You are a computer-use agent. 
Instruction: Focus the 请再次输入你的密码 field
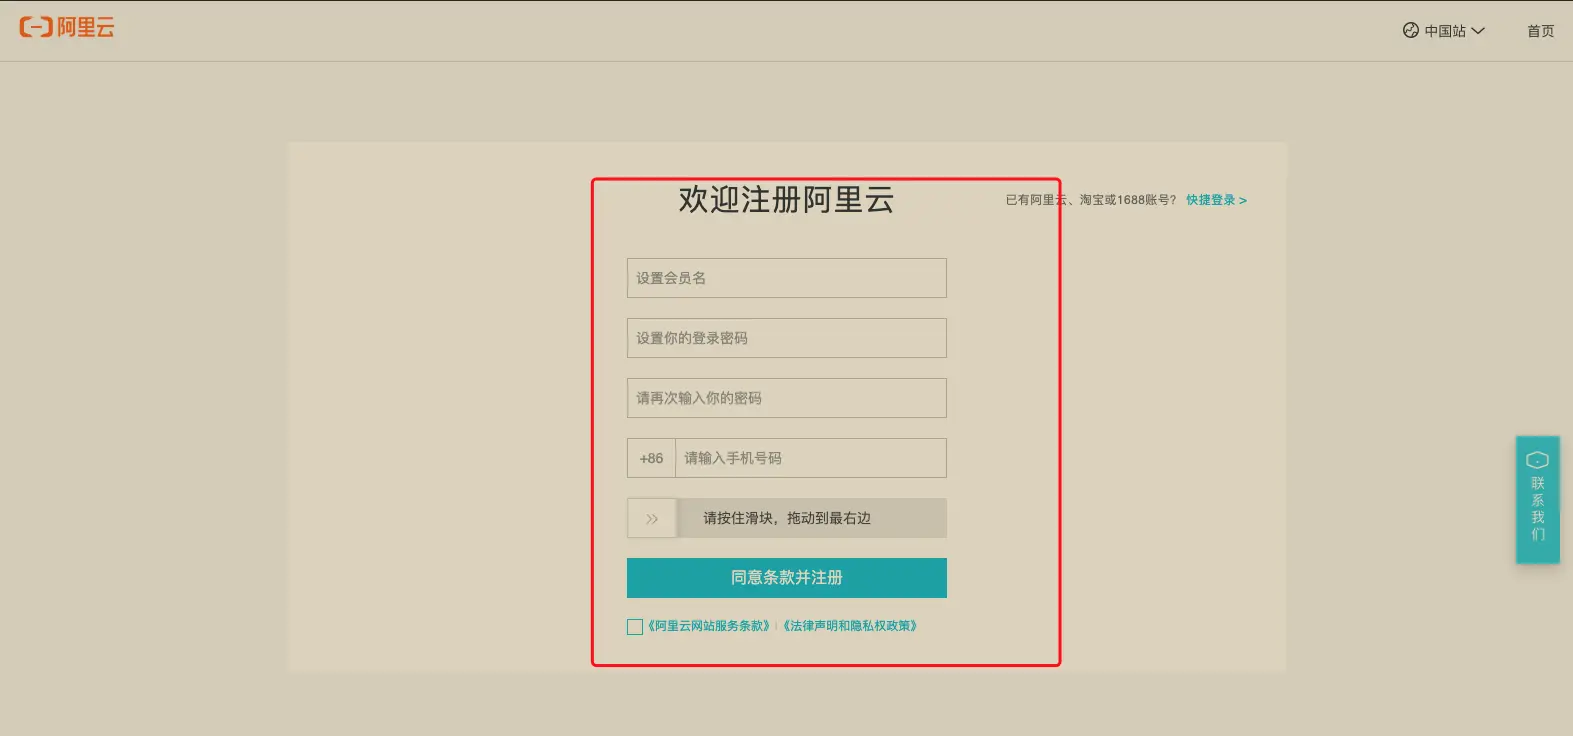tap(787, 398)
